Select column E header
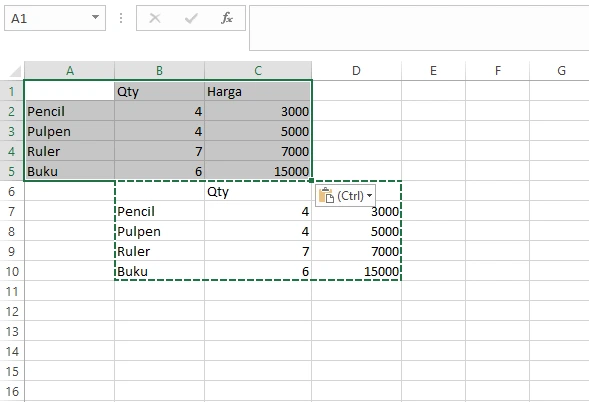589x402 pixels. click(433, 71)
